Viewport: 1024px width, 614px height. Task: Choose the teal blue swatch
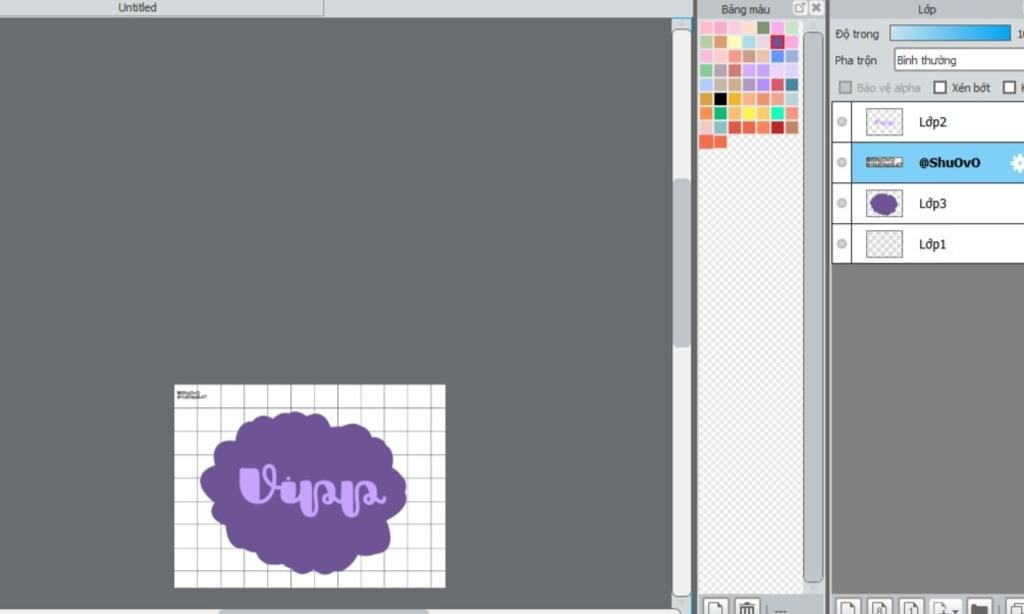pyautogui.click(x=792, y=85)
